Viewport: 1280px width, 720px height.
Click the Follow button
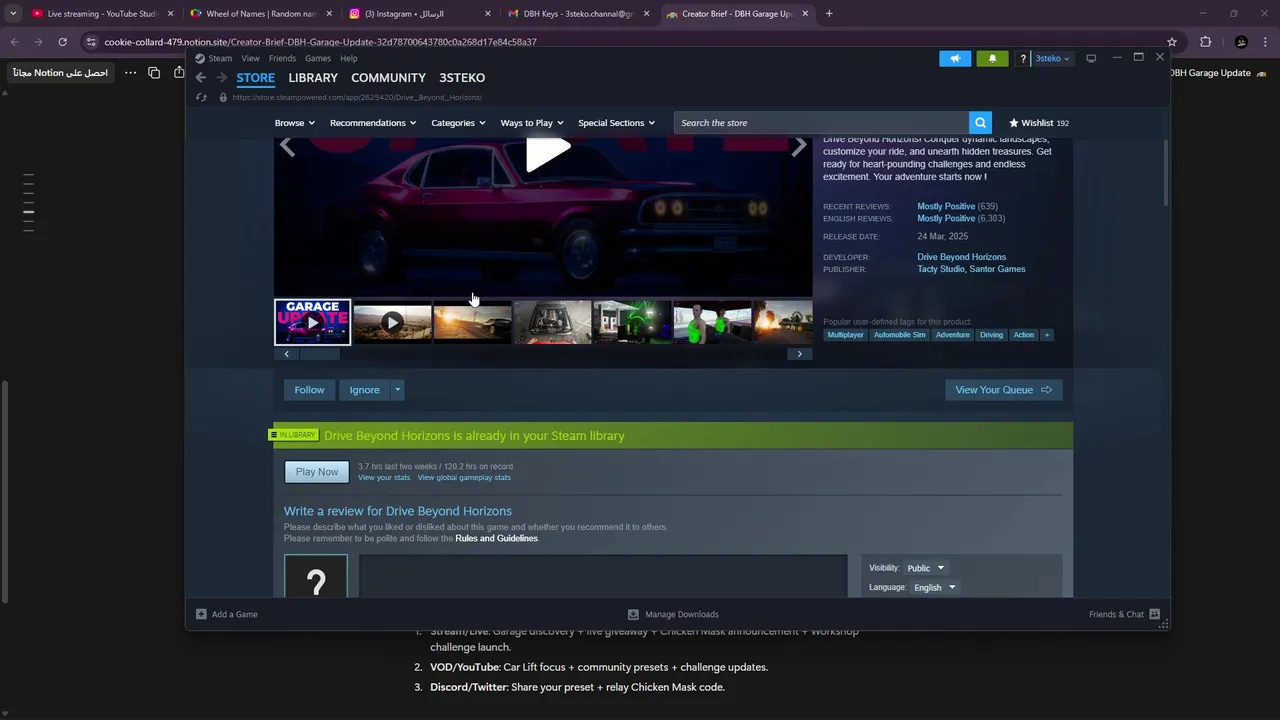(309, 390)
